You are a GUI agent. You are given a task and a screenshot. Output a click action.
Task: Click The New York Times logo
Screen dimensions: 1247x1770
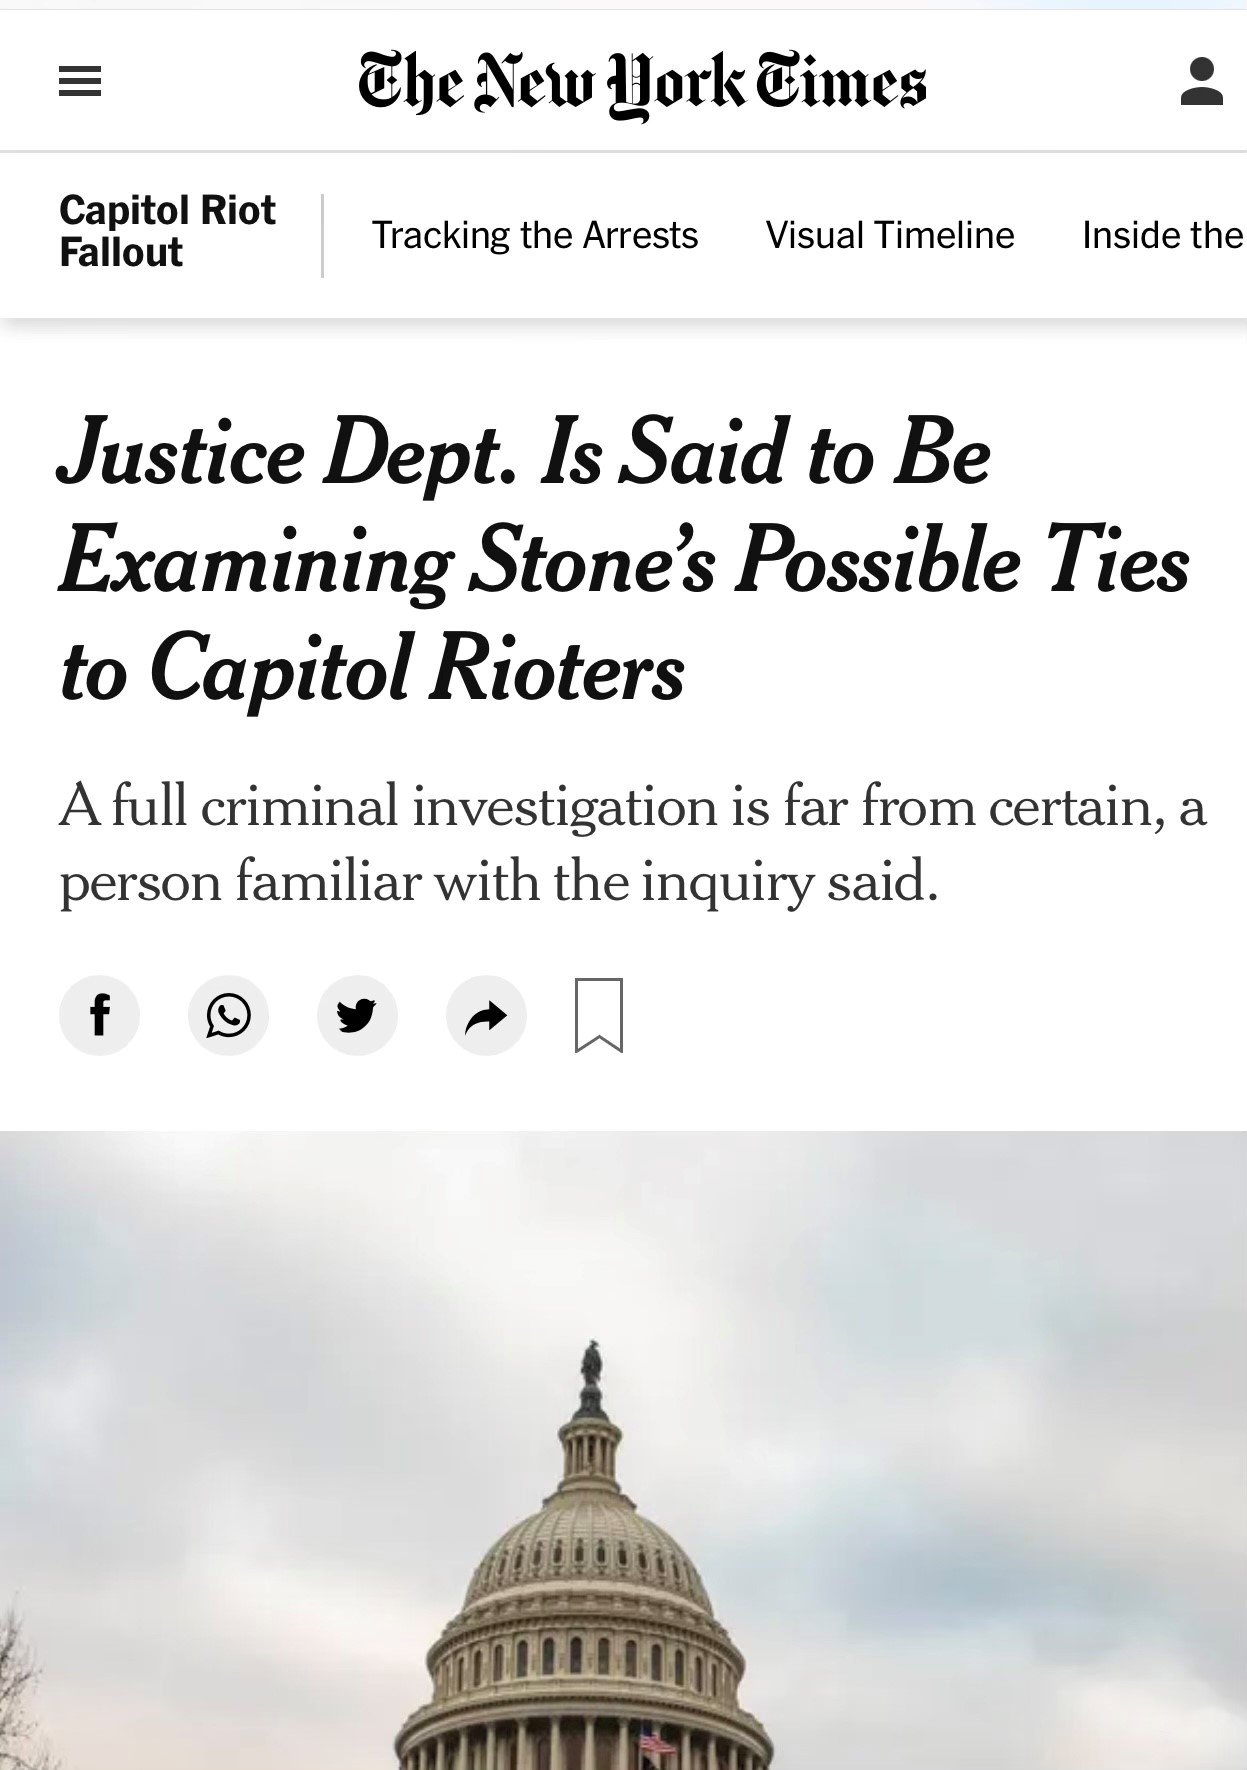[x=642, y=84]
